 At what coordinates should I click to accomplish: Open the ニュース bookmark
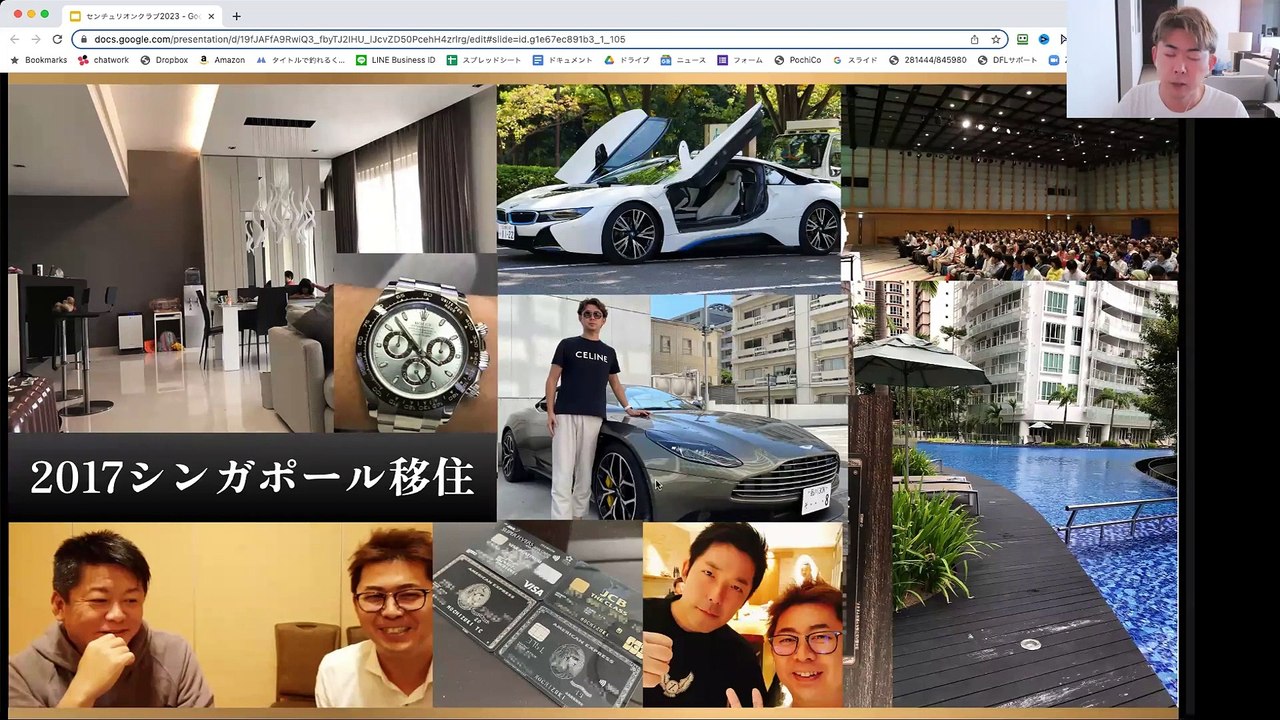click(683, 60)
